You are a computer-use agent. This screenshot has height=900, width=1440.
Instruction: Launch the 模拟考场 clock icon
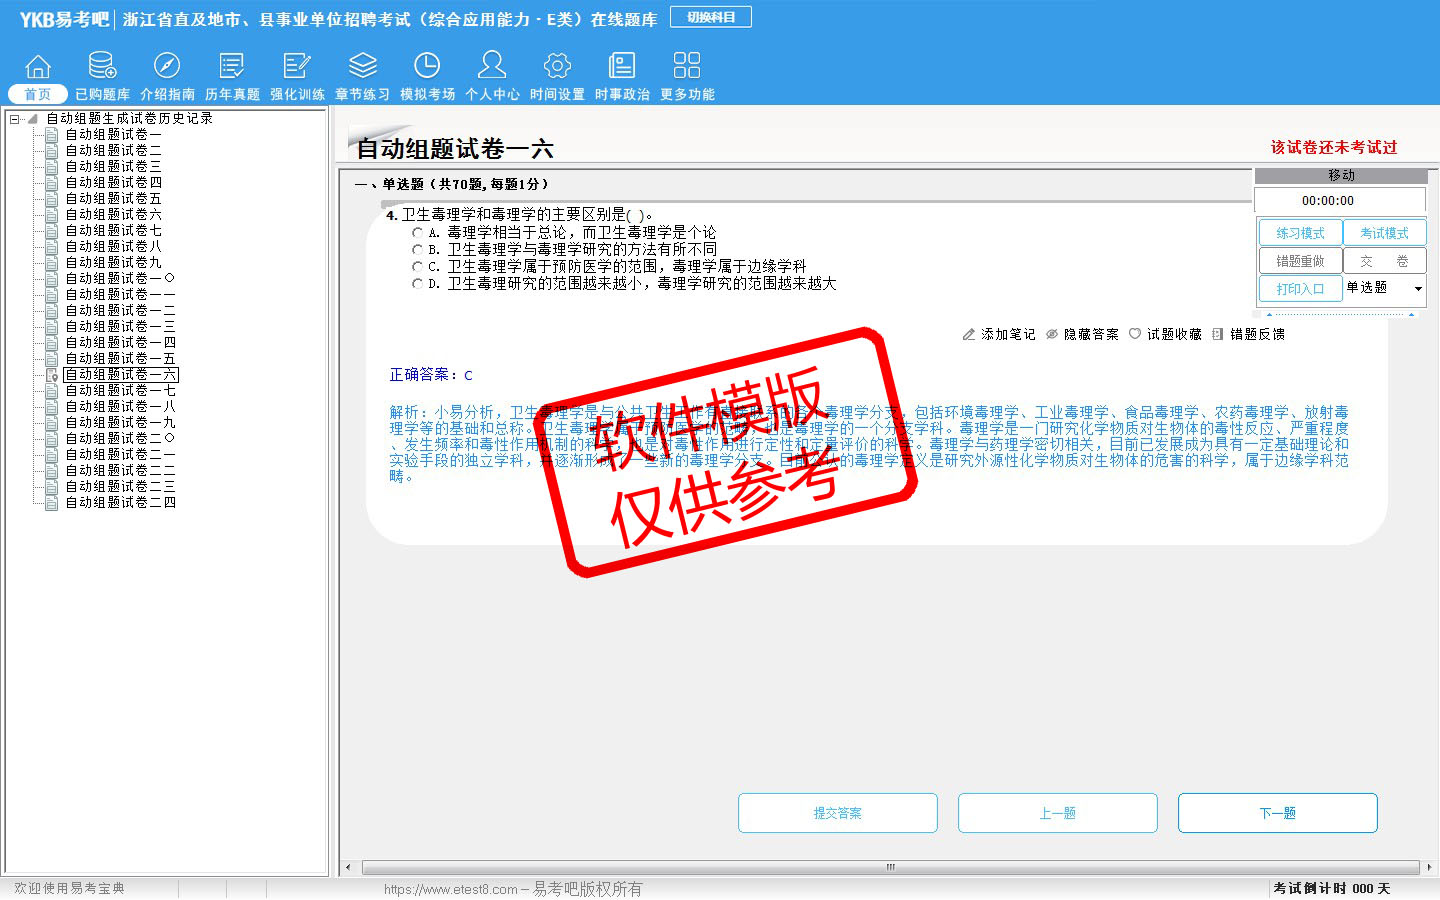point(427,66)
